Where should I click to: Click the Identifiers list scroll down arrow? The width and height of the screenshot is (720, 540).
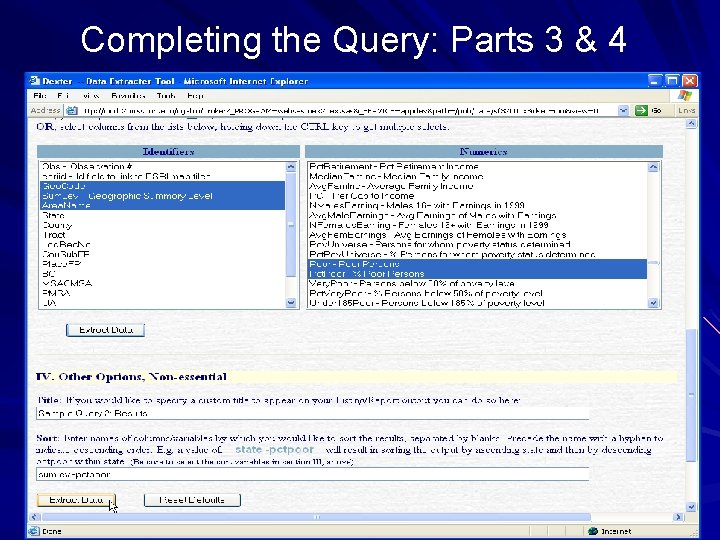(x=291, y=303)
